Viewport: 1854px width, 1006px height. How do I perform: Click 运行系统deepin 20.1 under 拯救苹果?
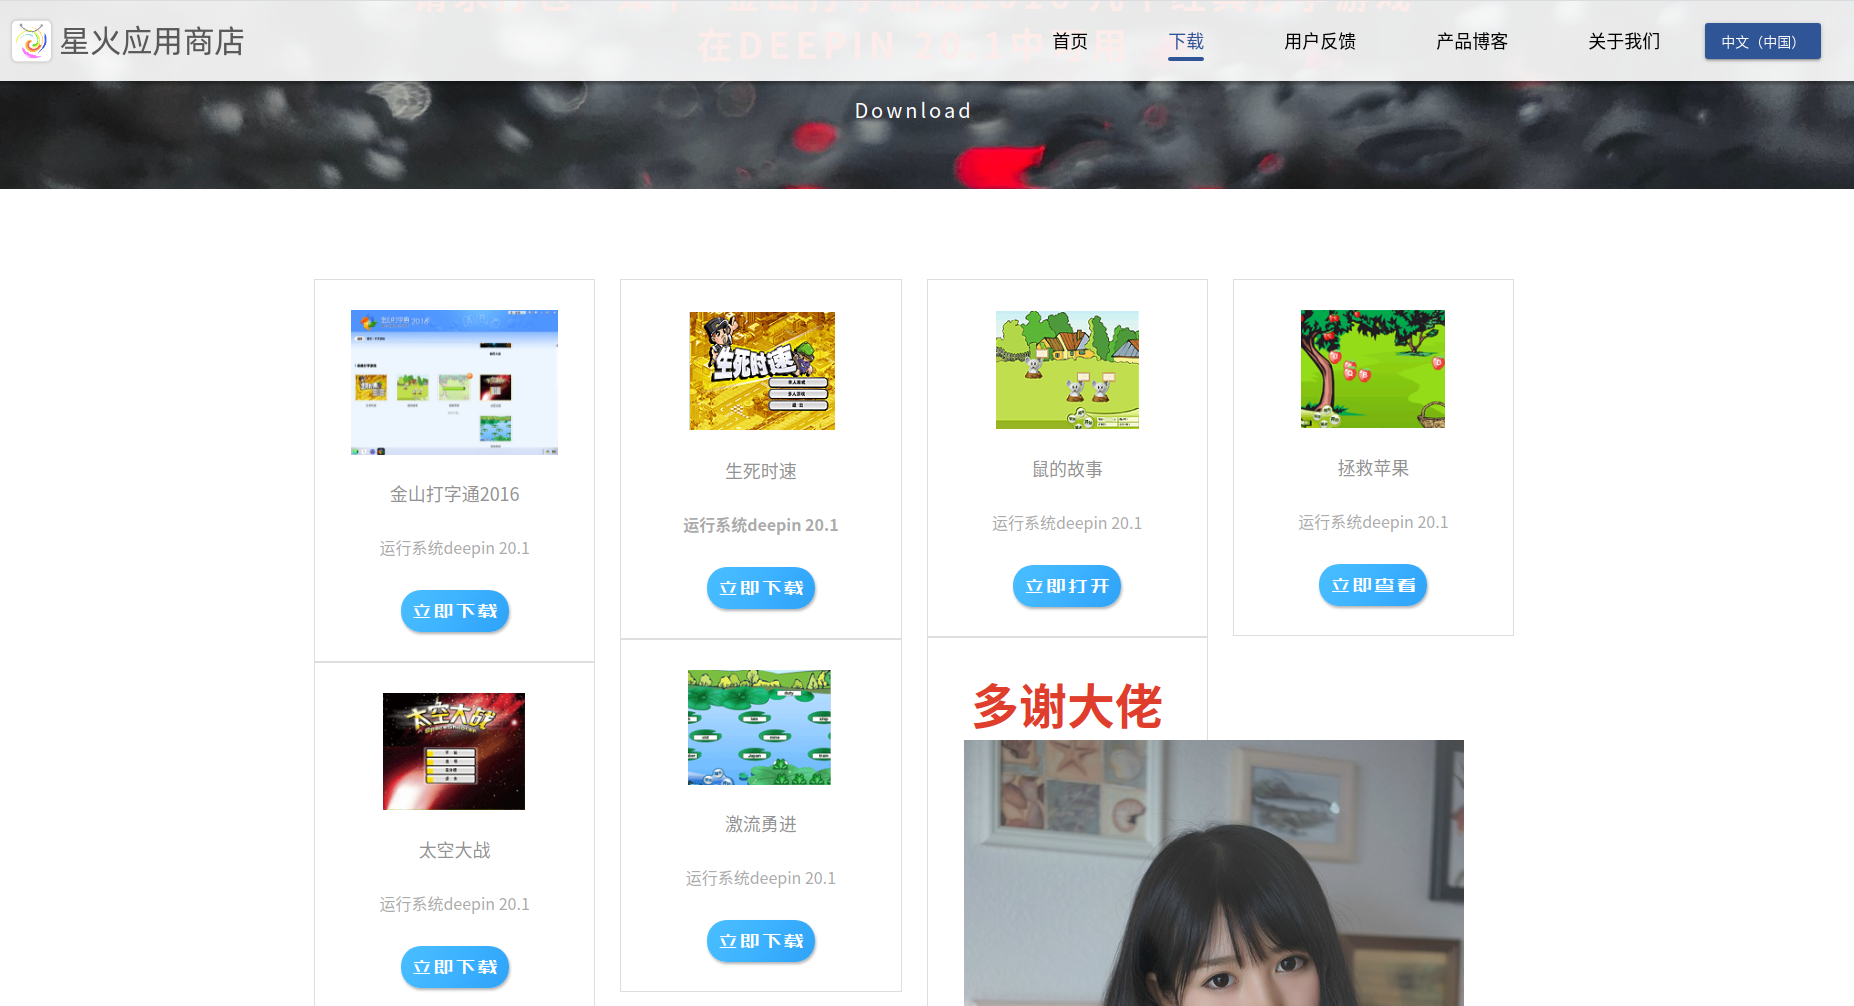(x=1373, y=522)
